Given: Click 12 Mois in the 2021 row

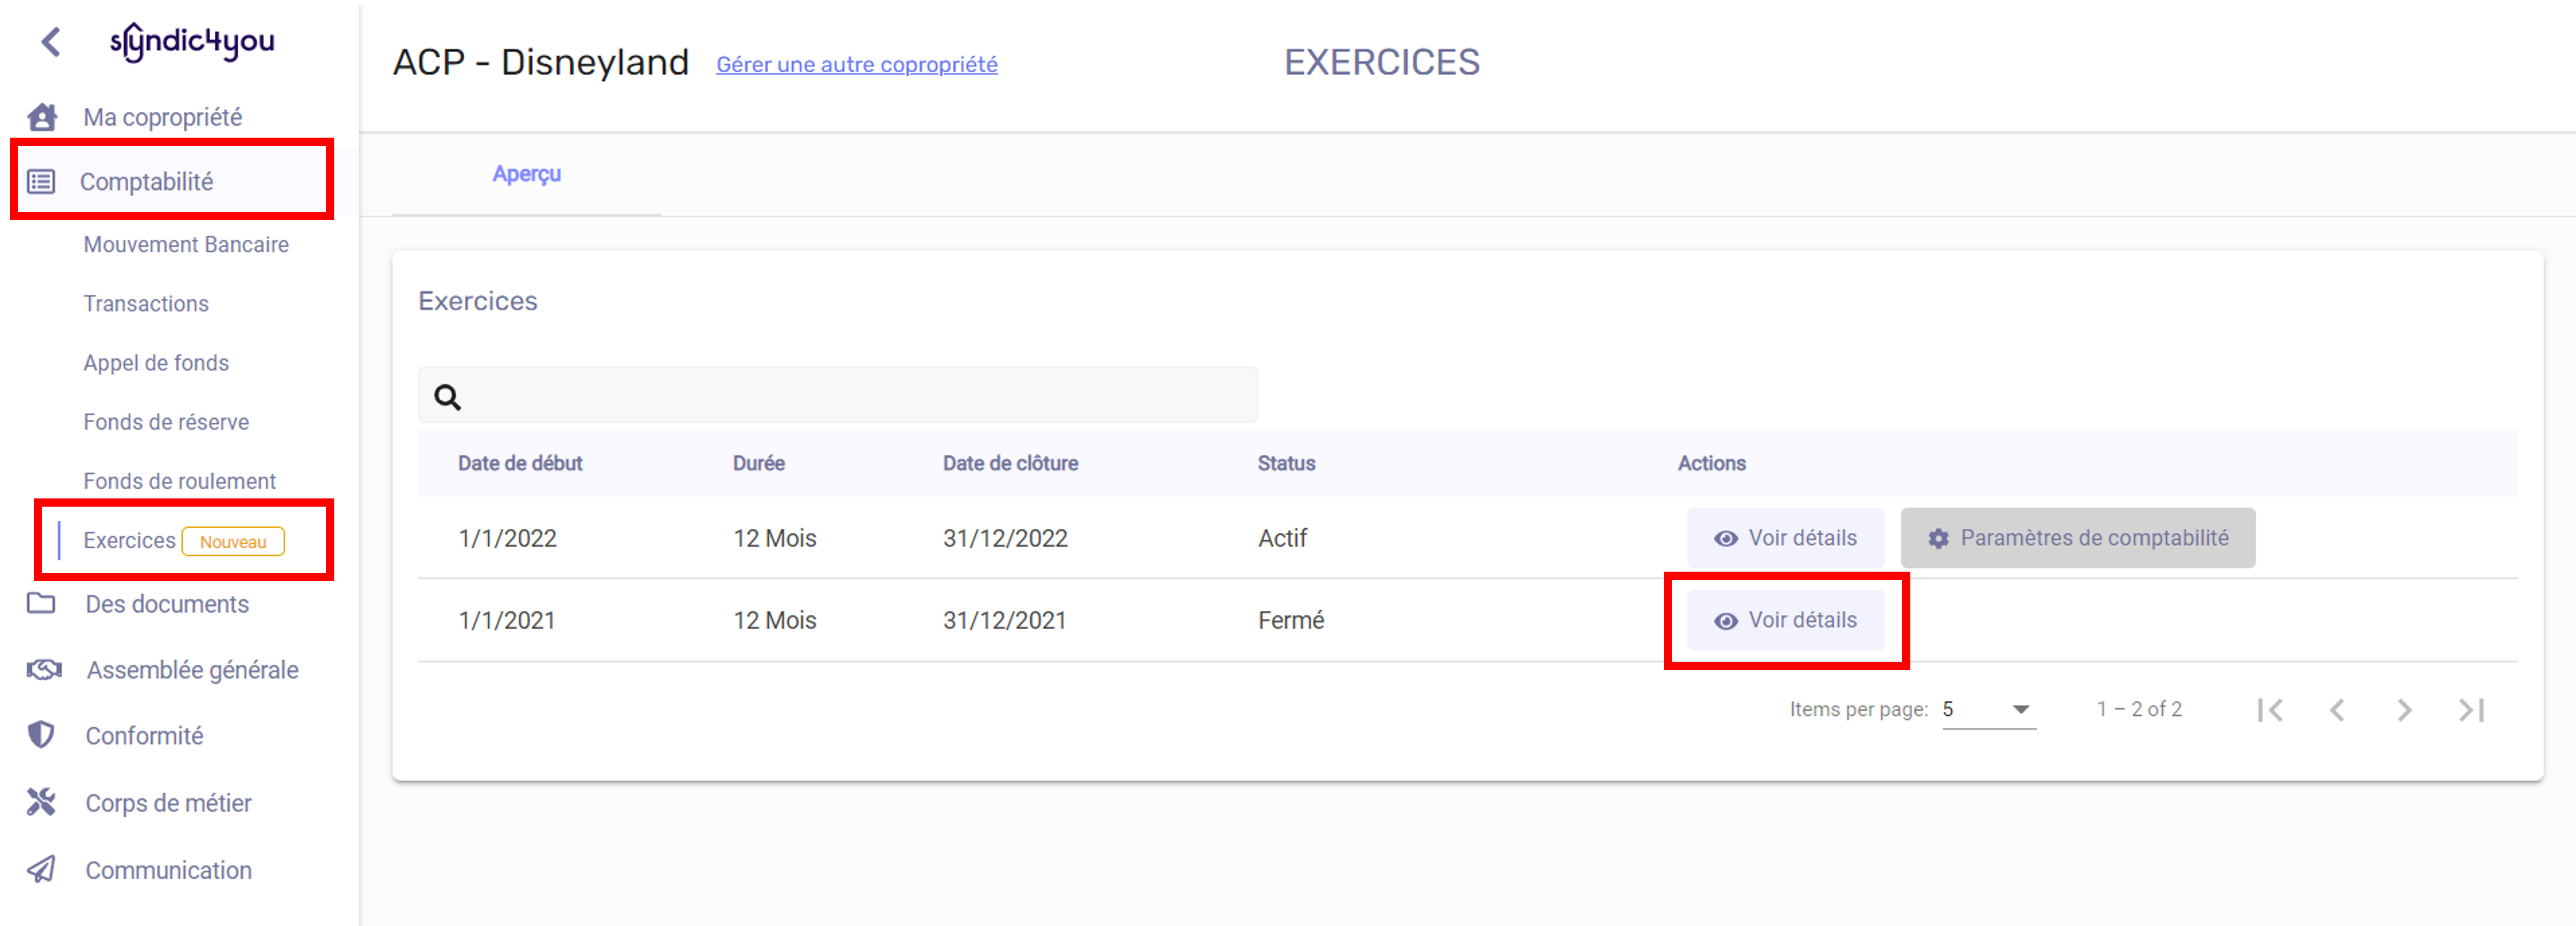Looking at the screenshot, I should [x=775, y=620].
